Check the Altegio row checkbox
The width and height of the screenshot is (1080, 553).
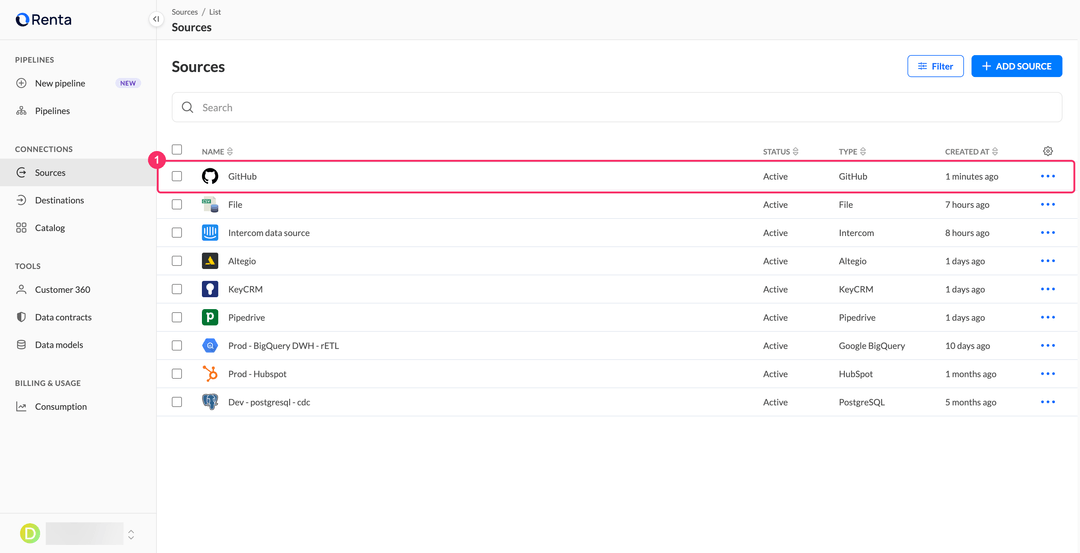(177, 261)
